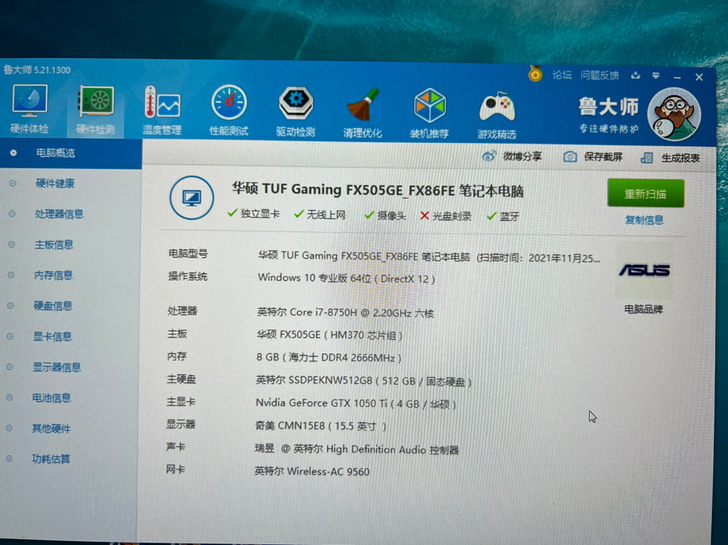Close the 鲁大师 window
This screenshot has width=728, height=545.
(x=699, y=77)
